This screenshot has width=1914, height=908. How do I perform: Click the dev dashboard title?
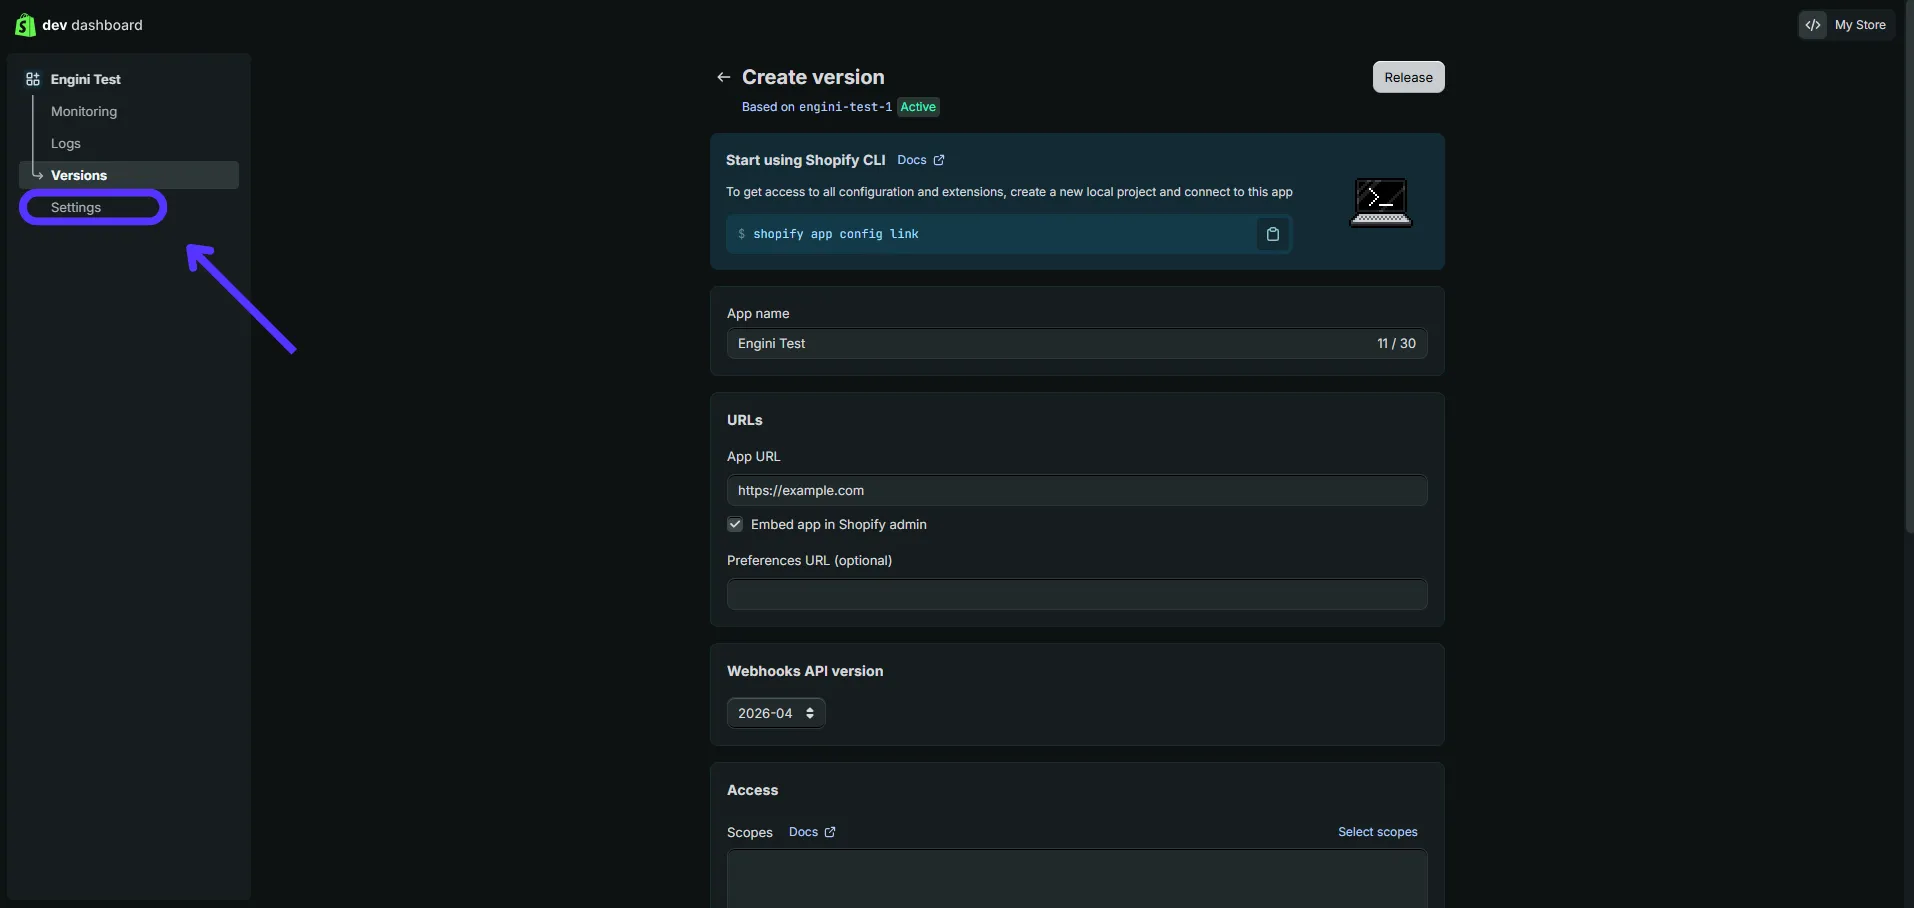pyautogui.click(x=92, y=25)
